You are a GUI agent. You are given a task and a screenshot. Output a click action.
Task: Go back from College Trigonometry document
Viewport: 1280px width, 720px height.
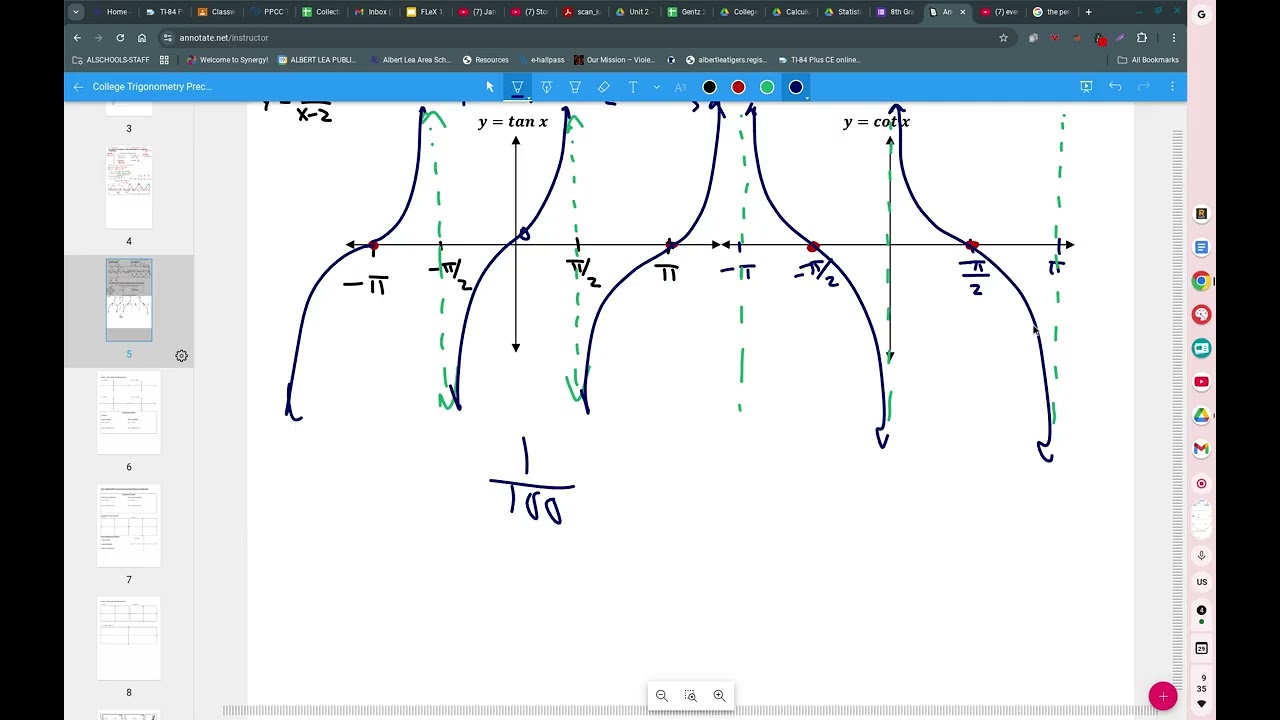(78, 87)
